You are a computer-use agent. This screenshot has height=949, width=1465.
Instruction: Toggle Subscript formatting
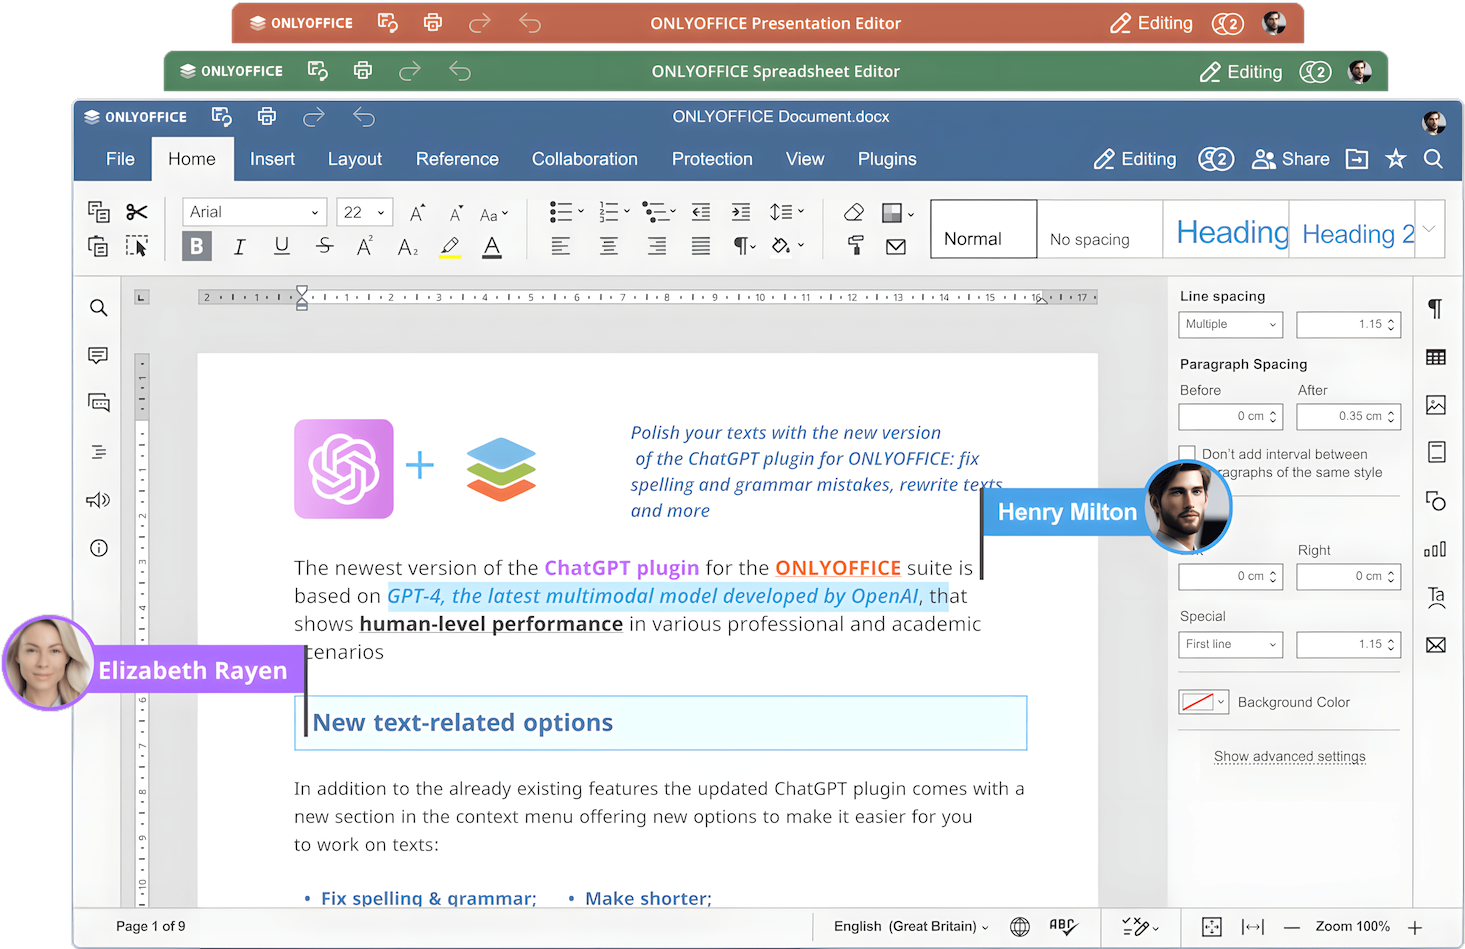coord(408,247)
